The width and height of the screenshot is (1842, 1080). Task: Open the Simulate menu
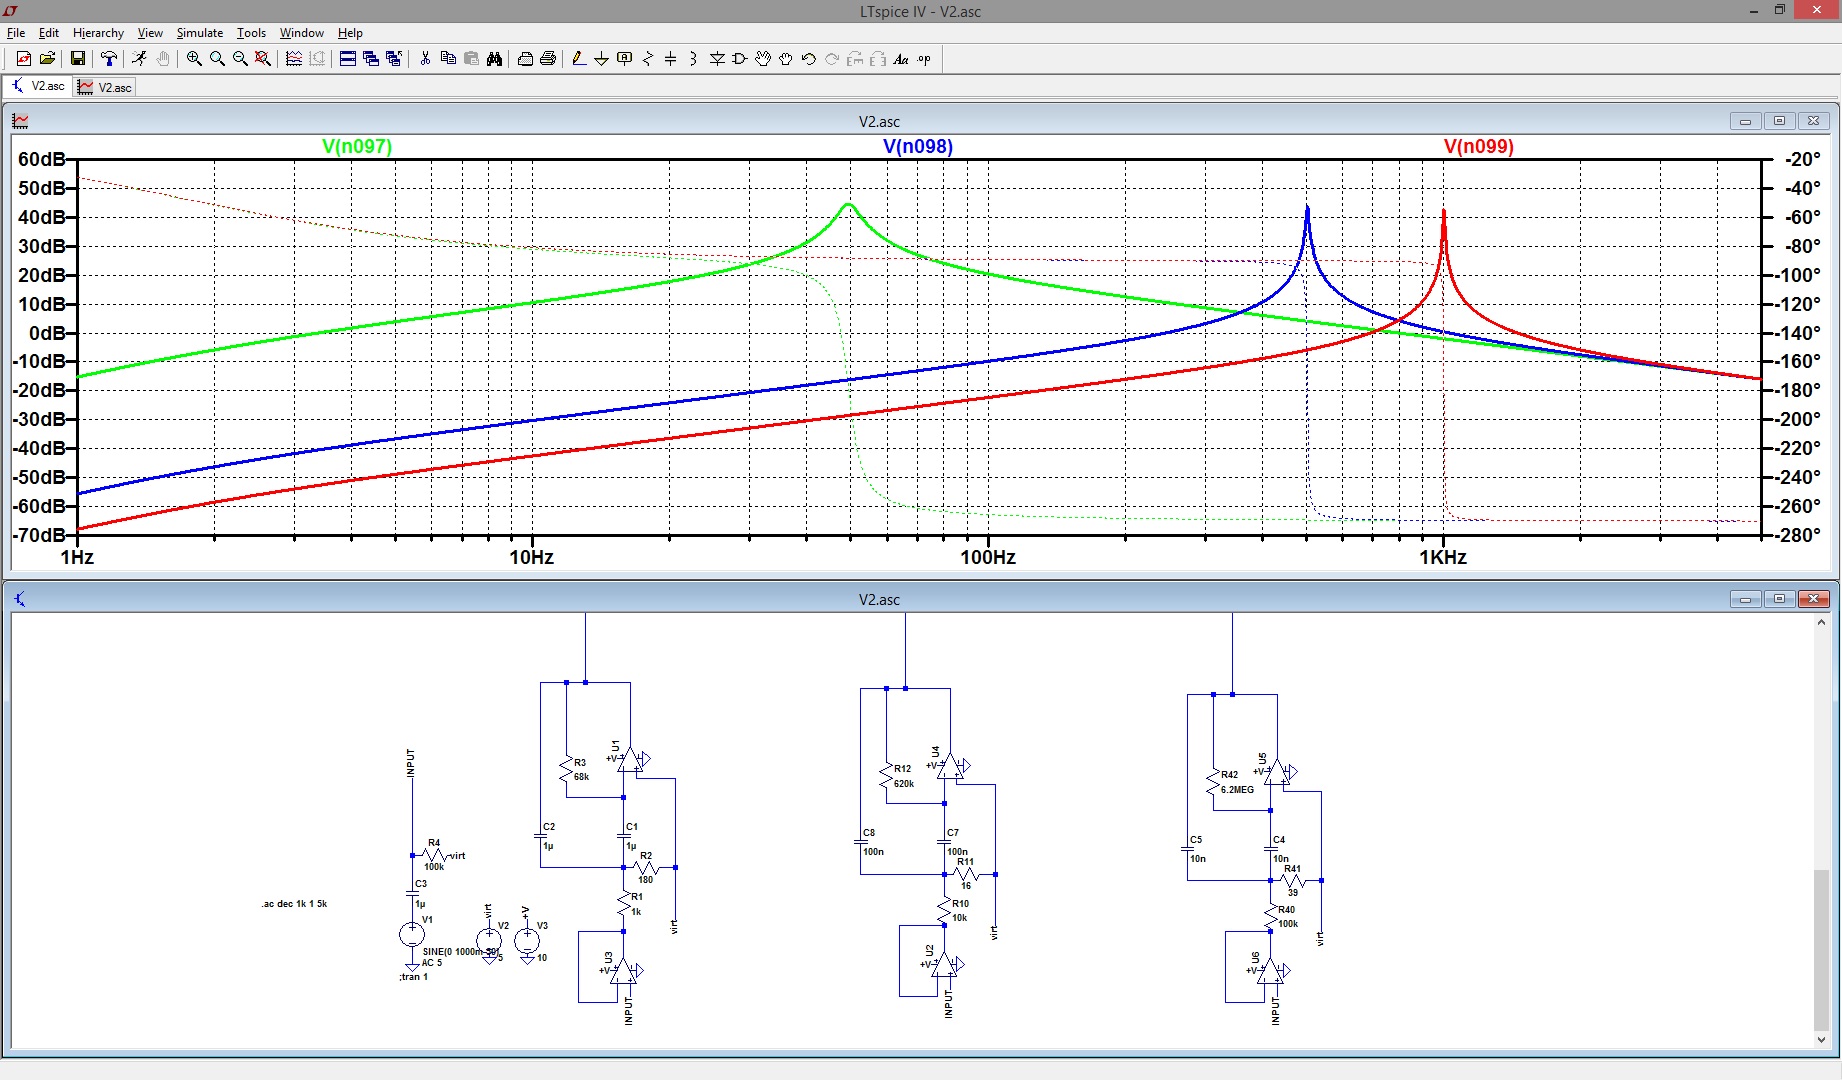[200, 33]
